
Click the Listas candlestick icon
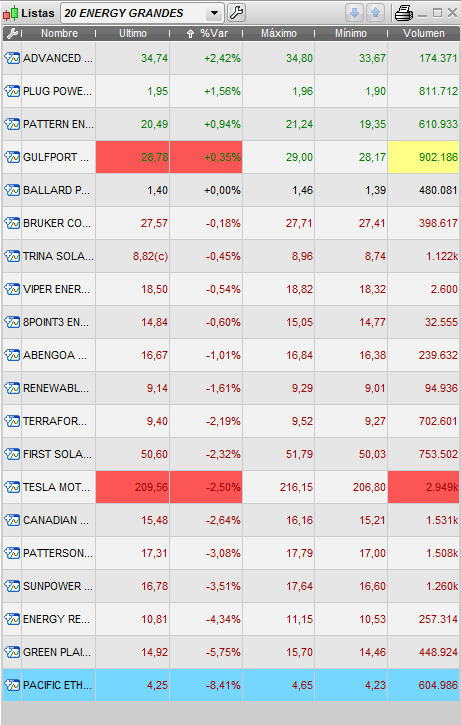11,13
